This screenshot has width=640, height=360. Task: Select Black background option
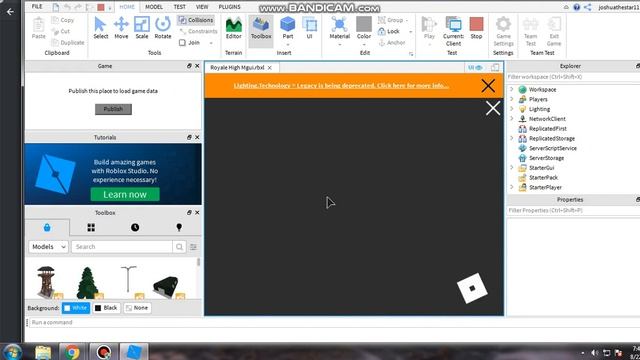[106, 308]
